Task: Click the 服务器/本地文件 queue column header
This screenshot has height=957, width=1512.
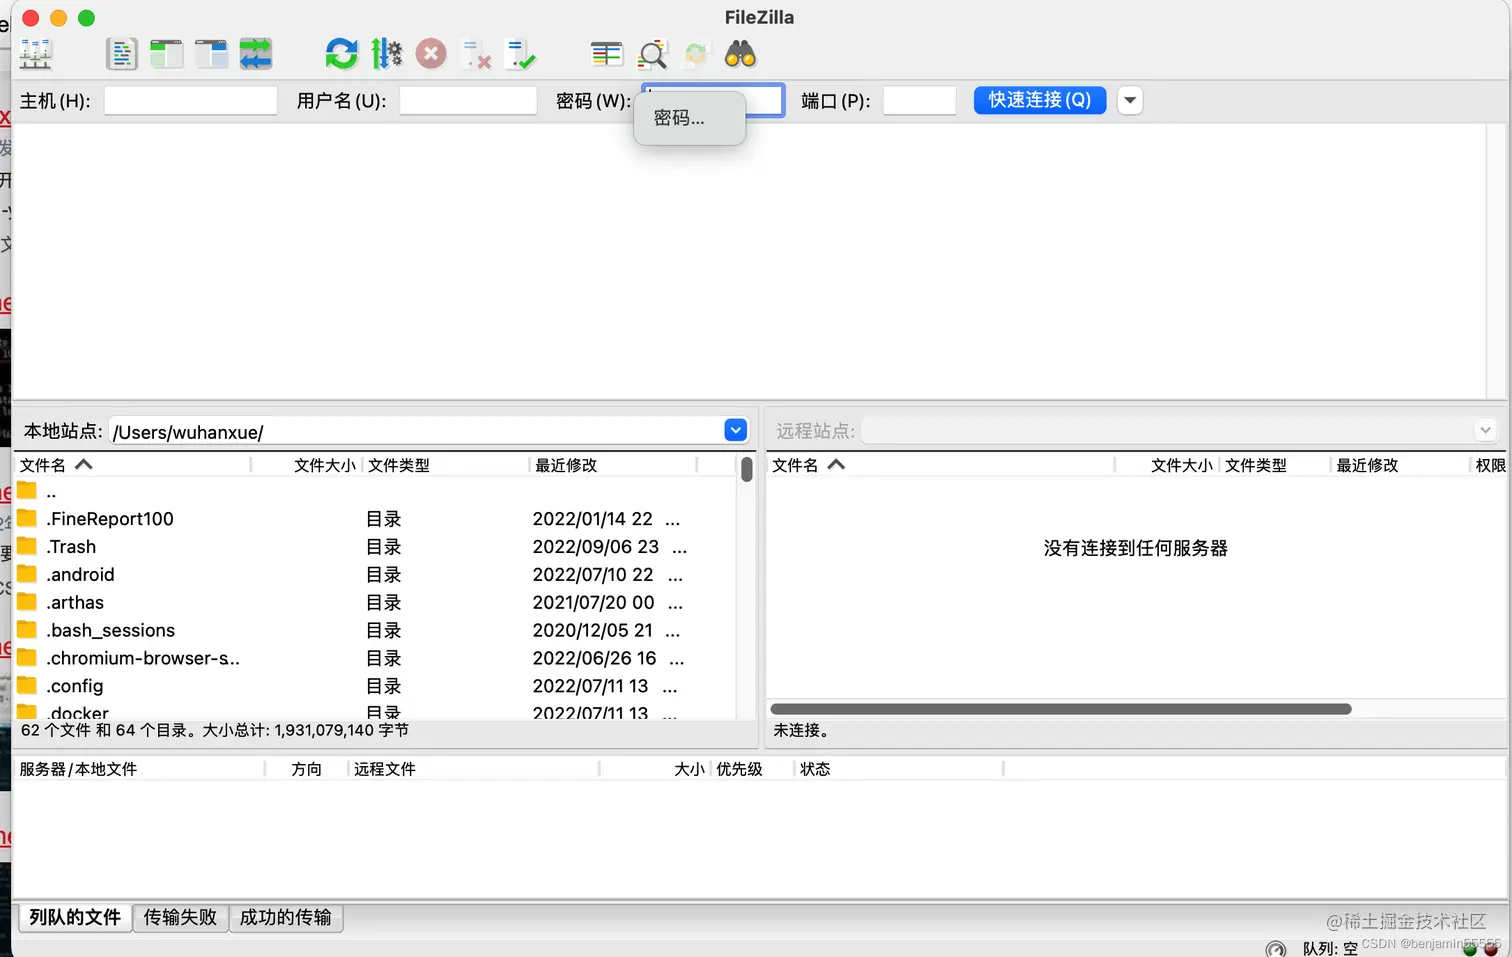Action: (x=140, y=769)
